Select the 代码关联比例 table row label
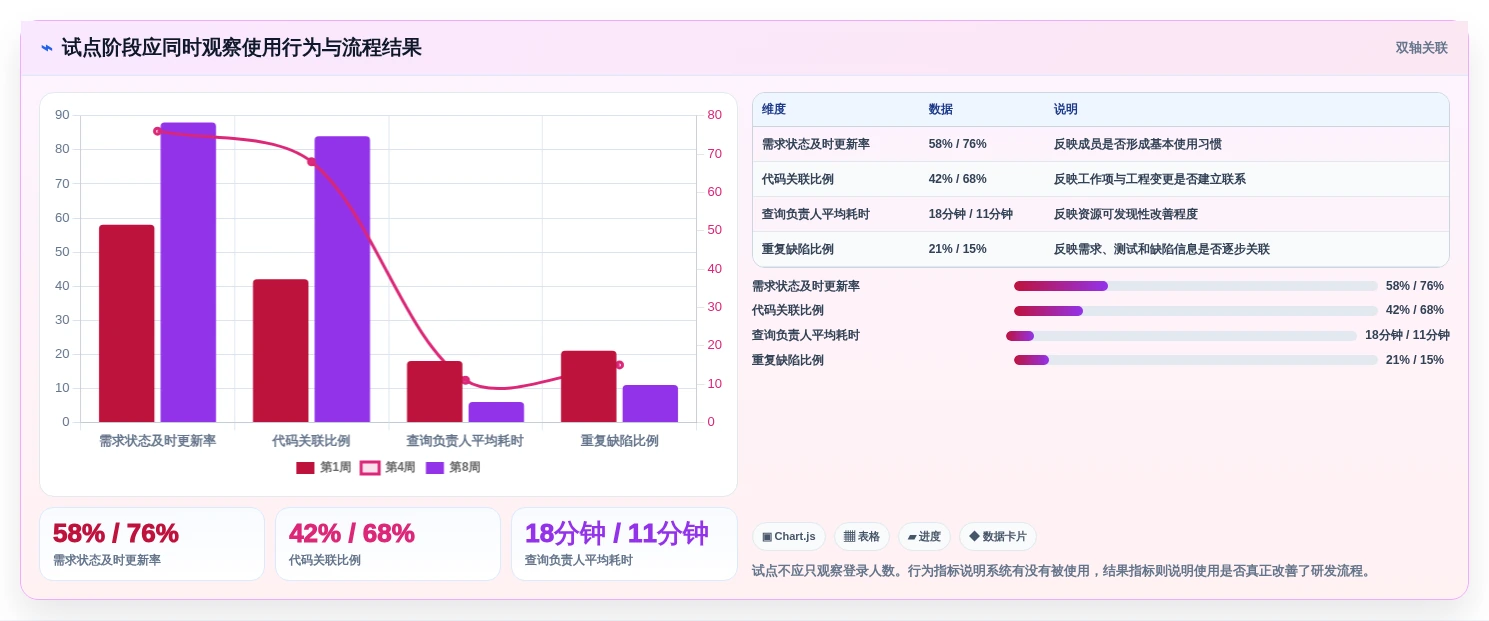Viewport: 1489px width, 621px height. coord(797,179)
